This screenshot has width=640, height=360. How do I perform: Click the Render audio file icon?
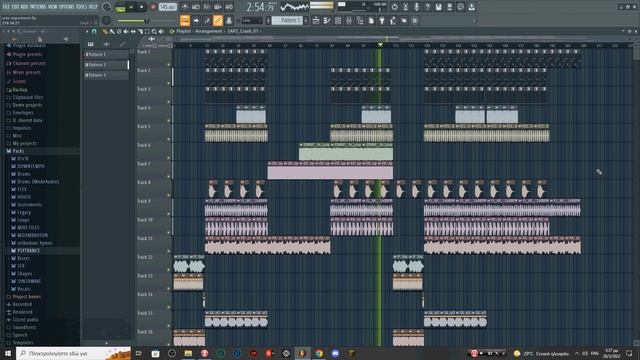click(449, 7)
